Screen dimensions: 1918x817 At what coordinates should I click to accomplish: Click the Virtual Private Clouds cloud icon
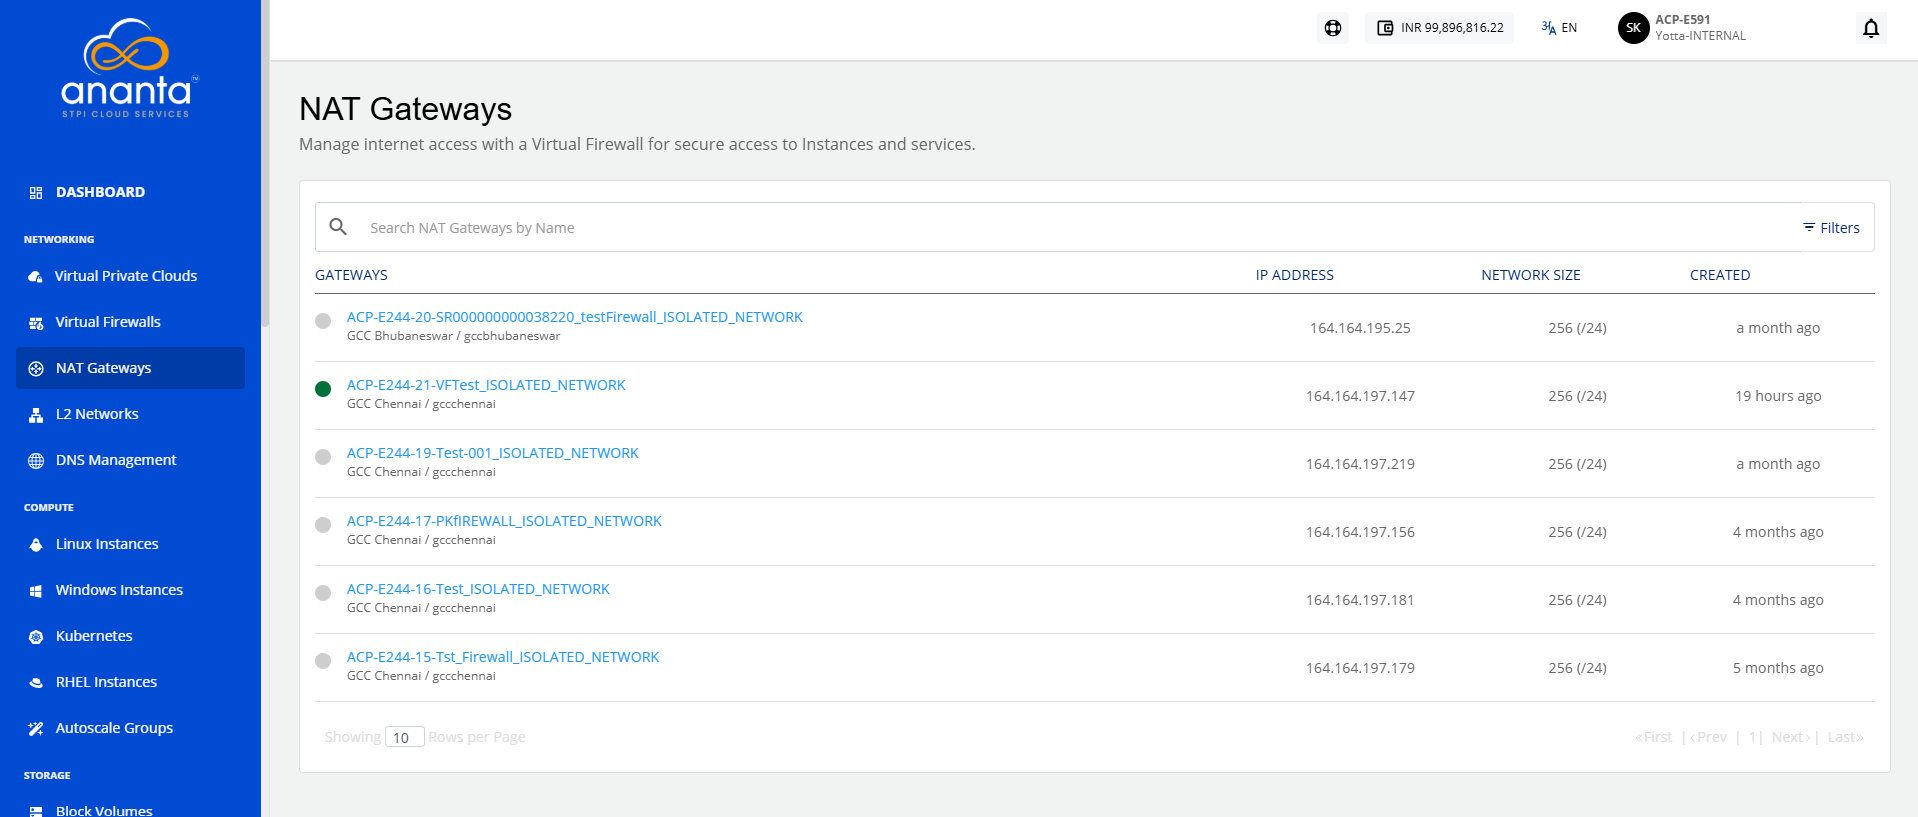coord(36,276)
